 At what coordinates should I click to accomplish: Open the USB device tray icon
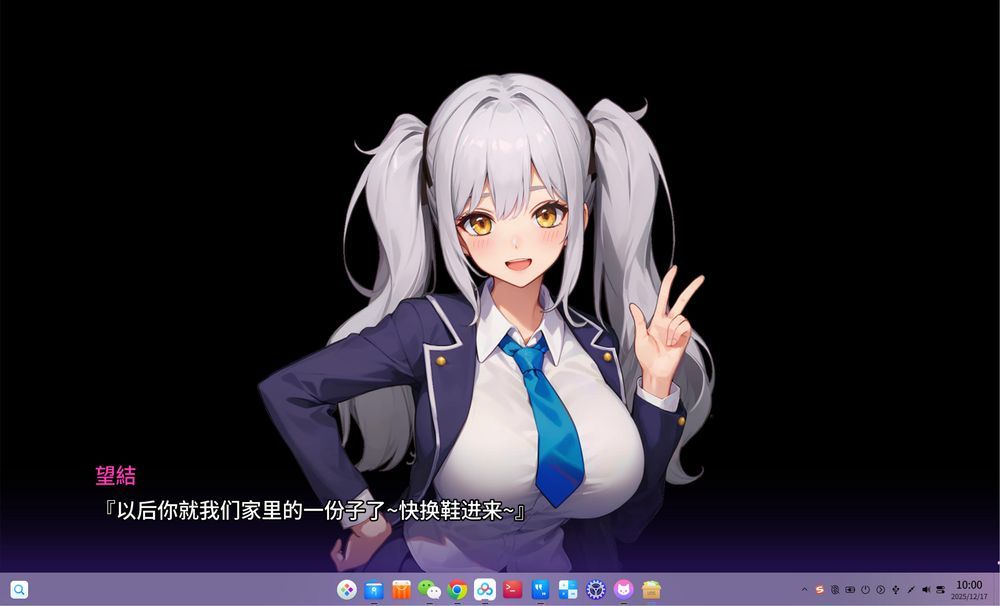coord(895,590)
